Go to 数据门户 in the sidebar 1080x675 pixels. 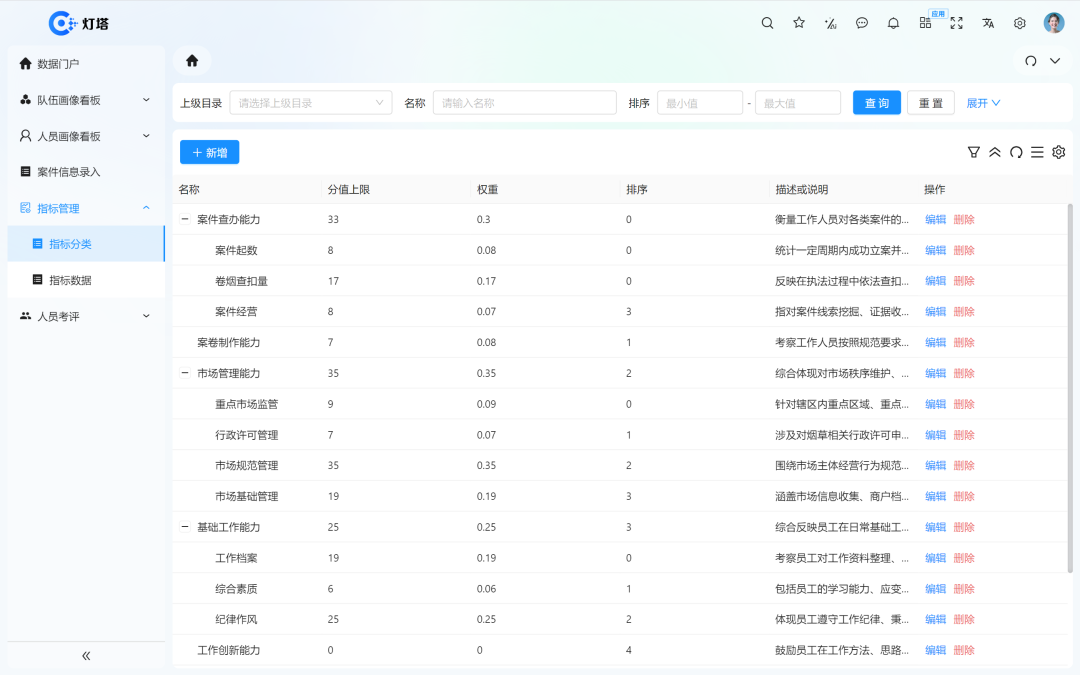64,63
